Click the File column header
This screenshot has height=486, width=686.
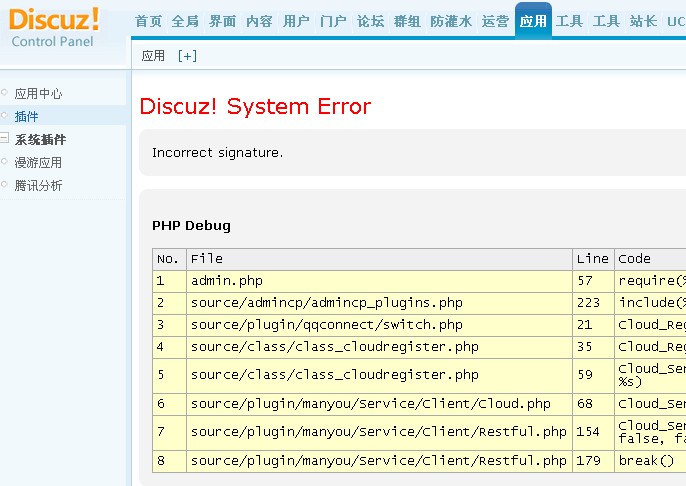(379, 259)
